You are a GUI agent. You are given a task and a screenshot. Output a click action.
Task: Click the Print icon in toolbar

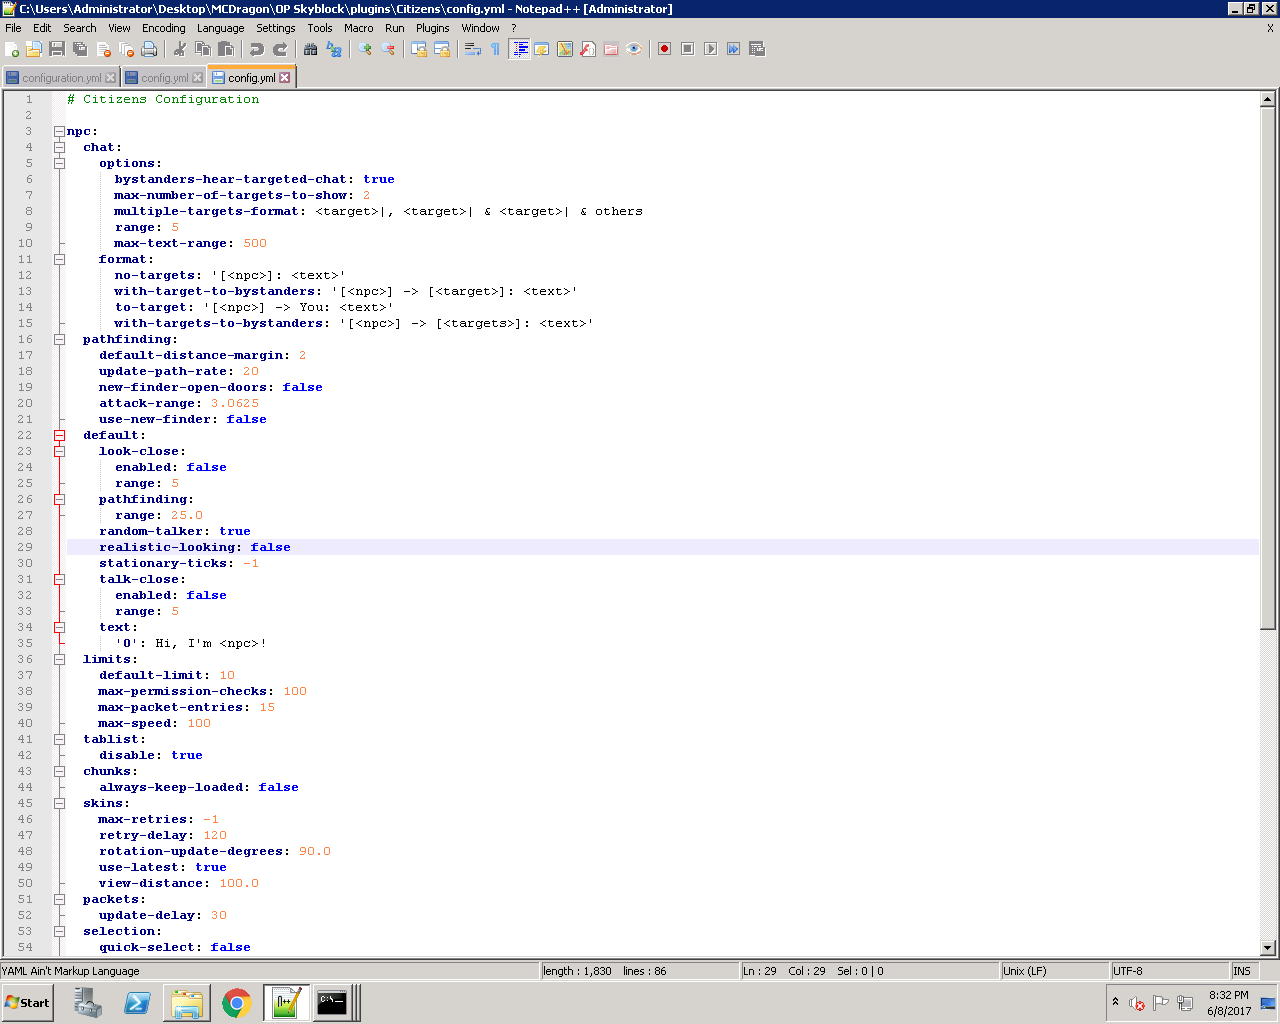pyautogui.click(x=149, y=49)
